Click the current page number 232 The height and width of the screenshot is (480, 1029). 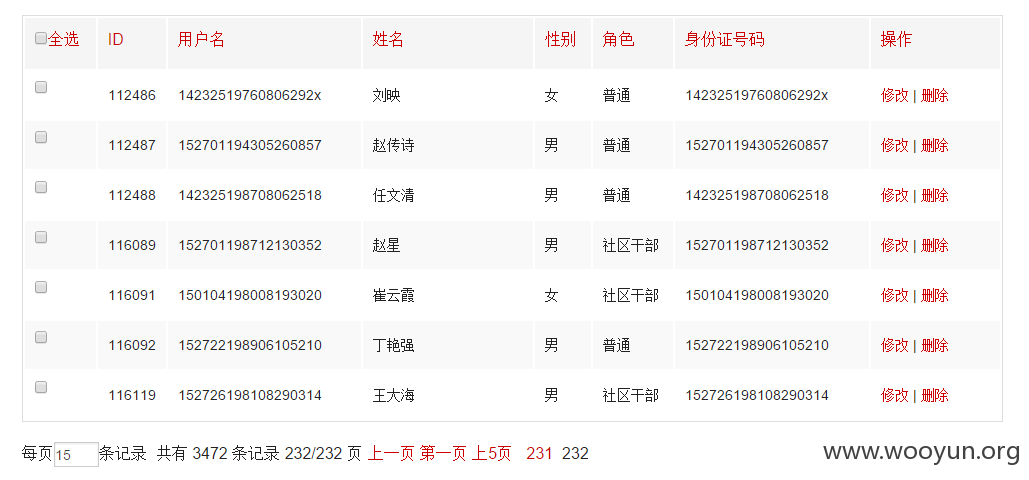575,453
